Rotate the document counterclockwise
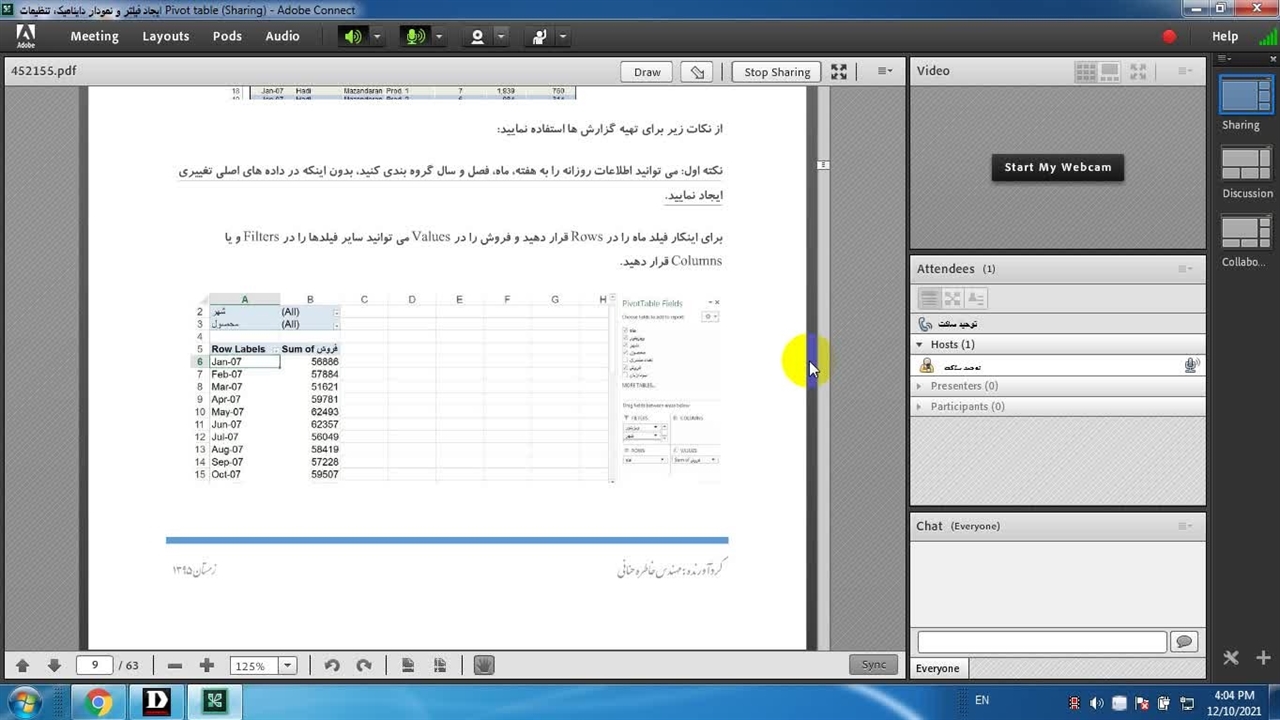Viewport: 1280px width, 720px height. point(332,665)
